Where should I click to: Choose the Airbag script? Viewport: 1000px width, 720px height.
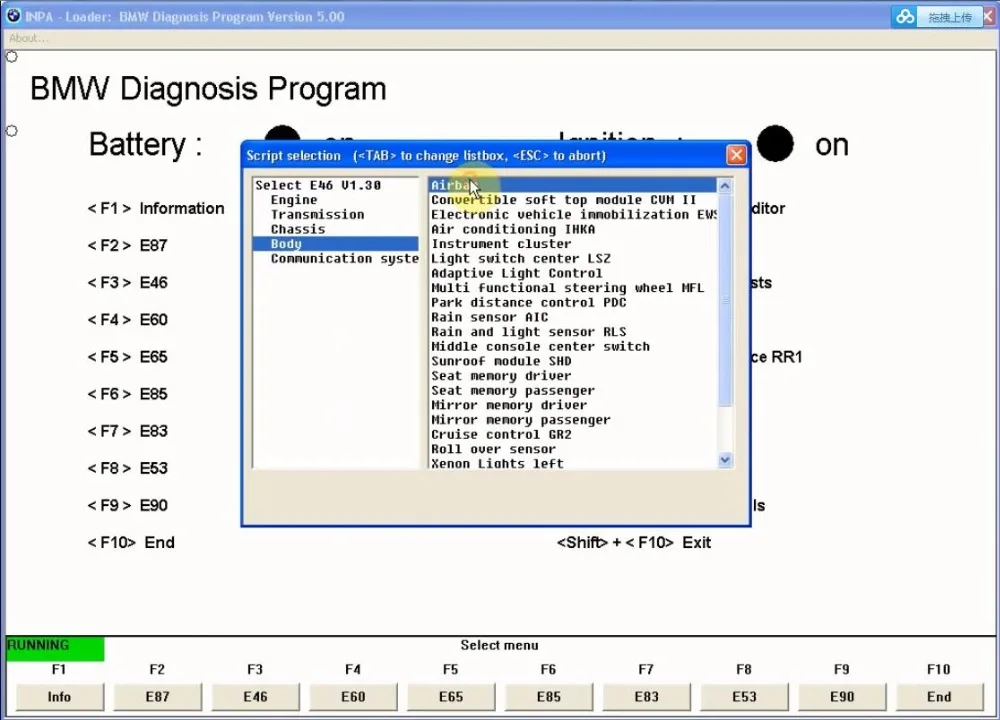point(572,185)
